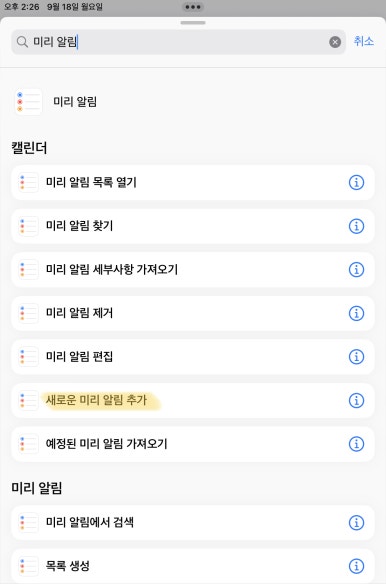The height and width of the screenshot is (584, 386).
Task: Choose the 새로운 미리 알림 추가 action
Action: [193, 400]
